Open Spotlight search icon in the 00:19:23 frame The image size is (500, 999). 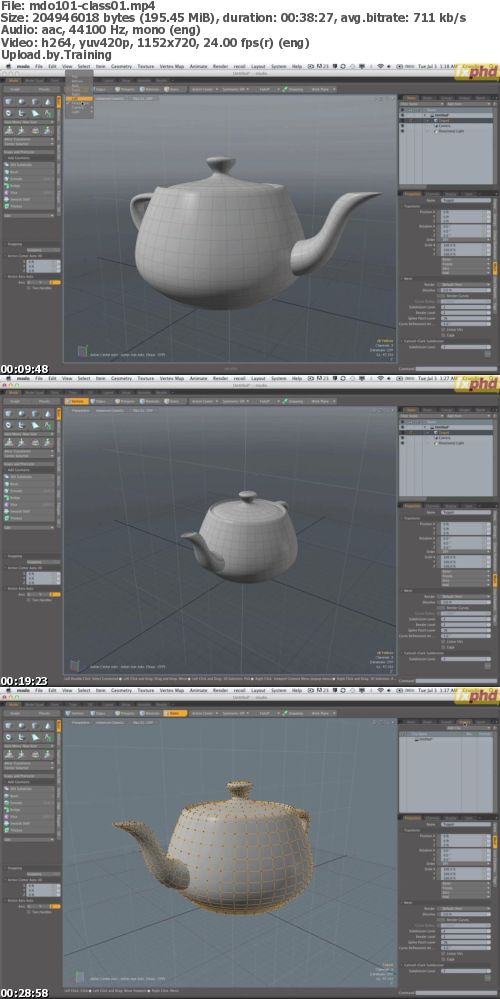(493, 378)
